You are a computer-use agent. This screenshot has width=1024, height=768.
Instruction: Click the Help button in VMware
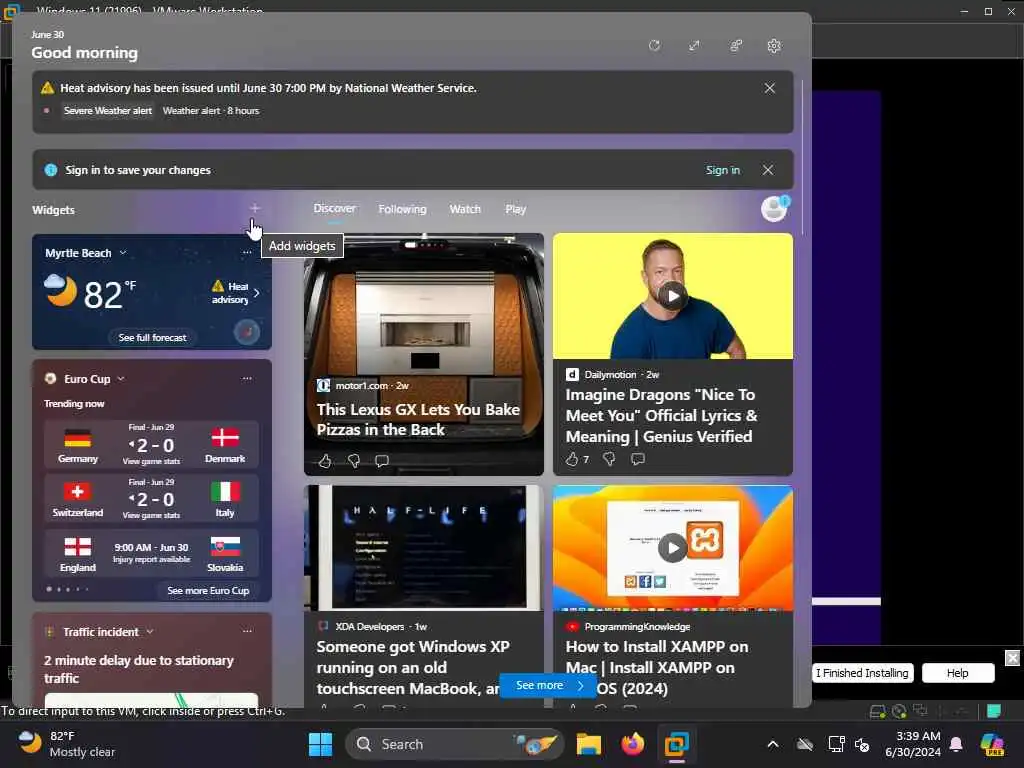point(957,673)
